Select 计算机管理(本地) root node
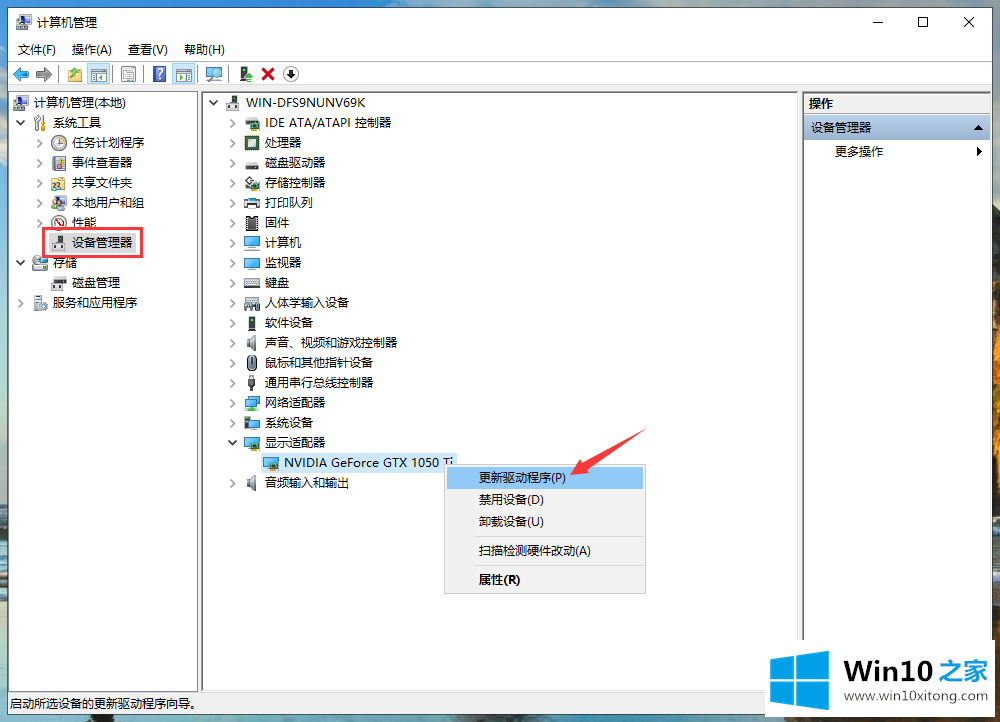 click(x=80, y=103)
